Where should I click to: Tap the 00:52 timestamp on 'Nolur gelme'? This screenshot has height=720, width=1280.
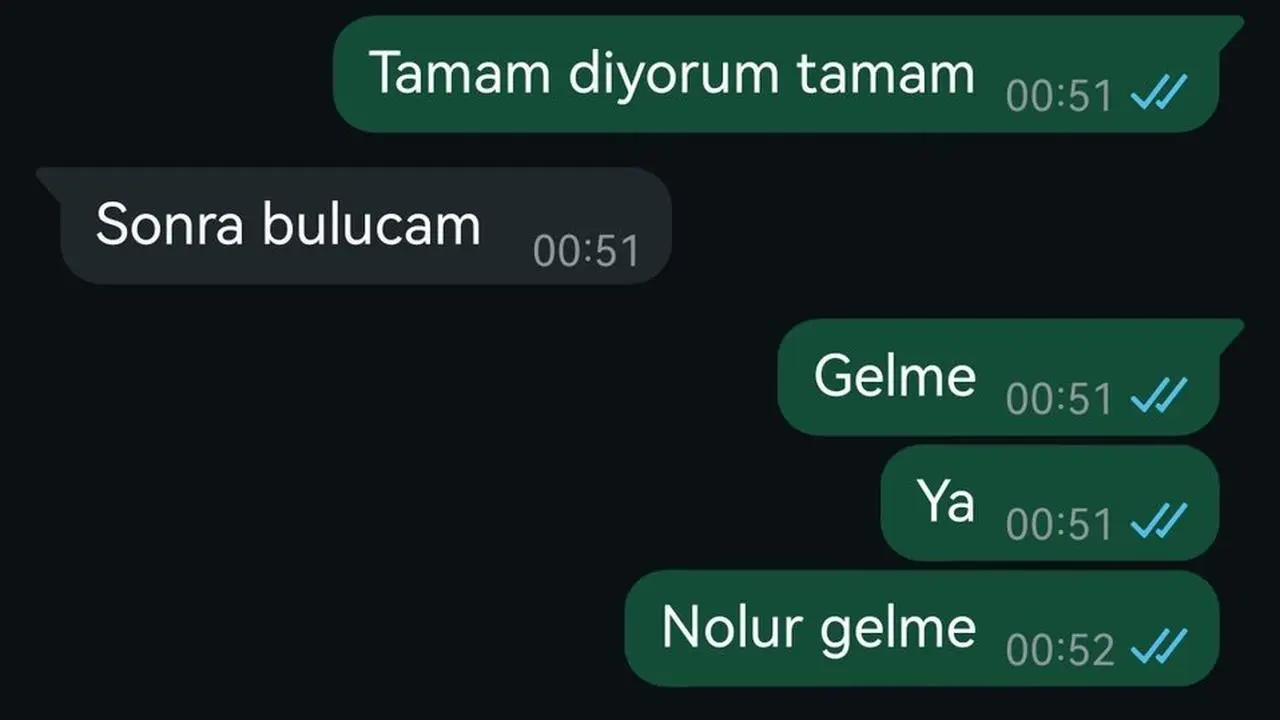pyautogui.click(x=1059, y=650)
